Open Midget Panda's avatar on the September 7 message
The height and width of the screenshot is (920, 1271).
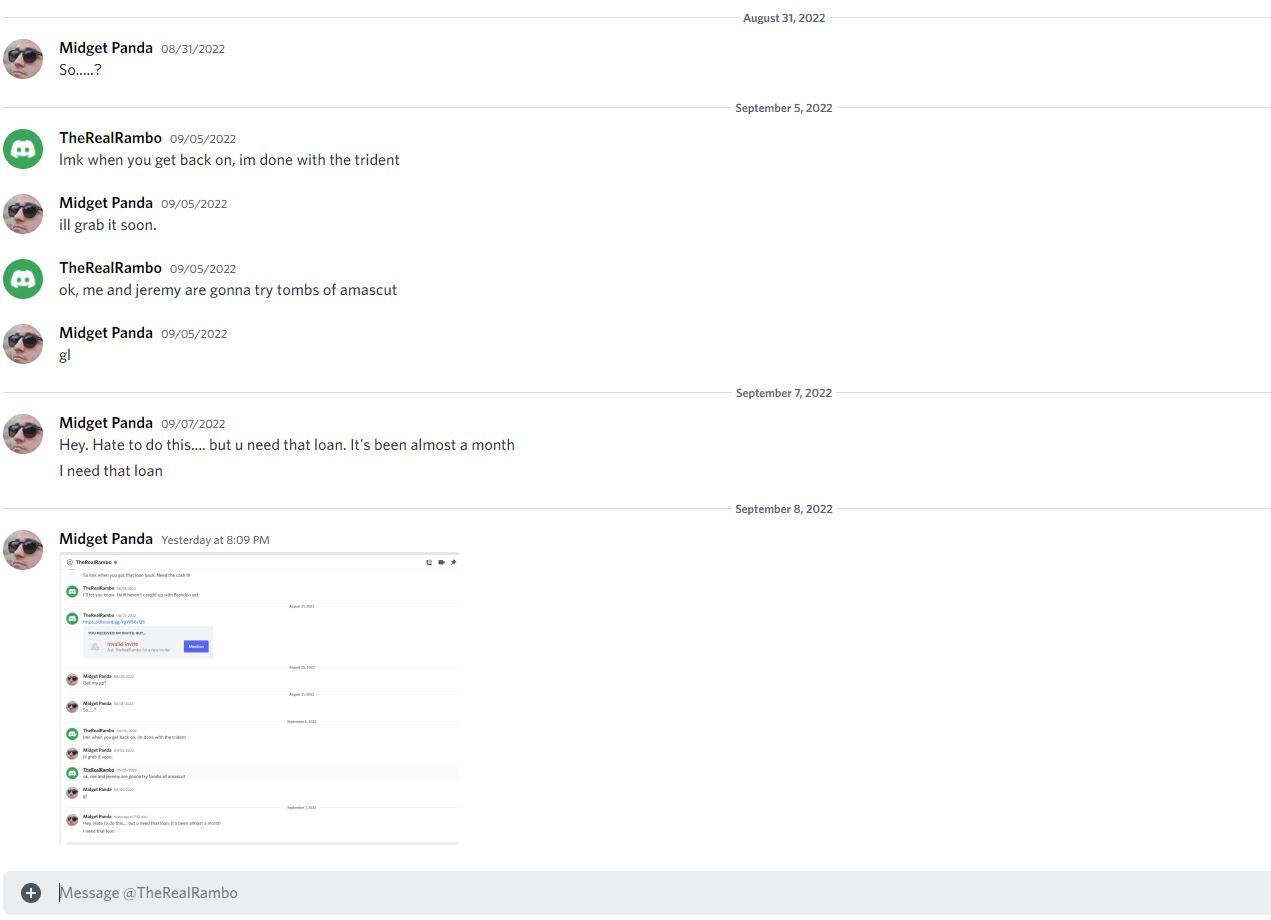click(23, 434)
